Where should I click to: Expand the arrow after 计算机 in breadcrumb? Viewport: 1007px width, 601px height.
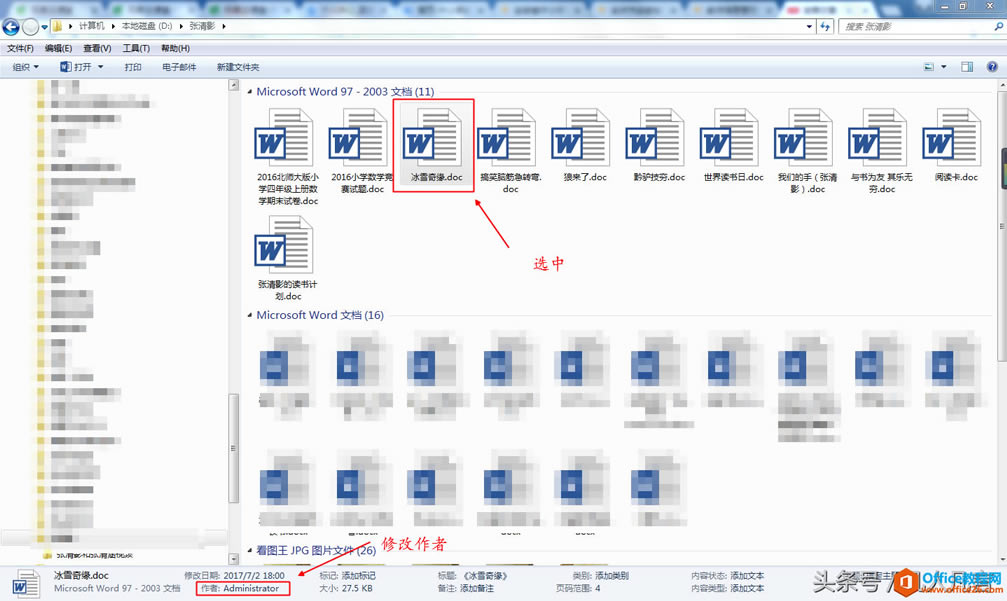tap(113, 26)
